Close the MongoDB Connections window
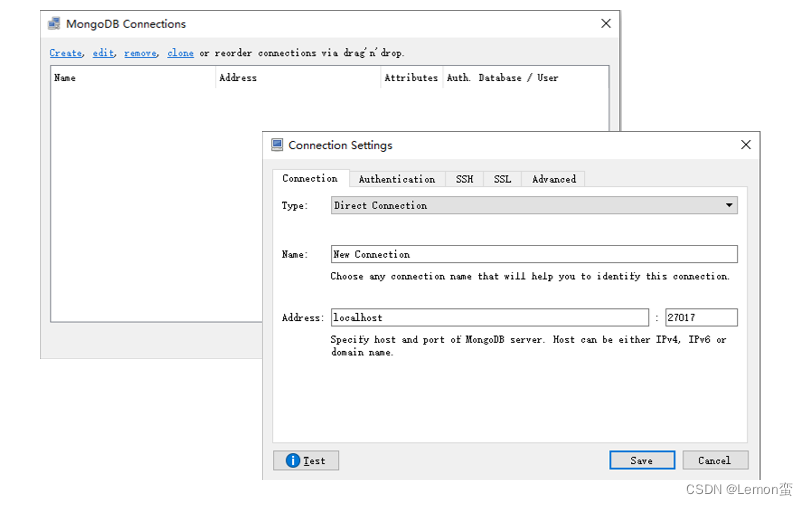808x506 pixels. 606,24
